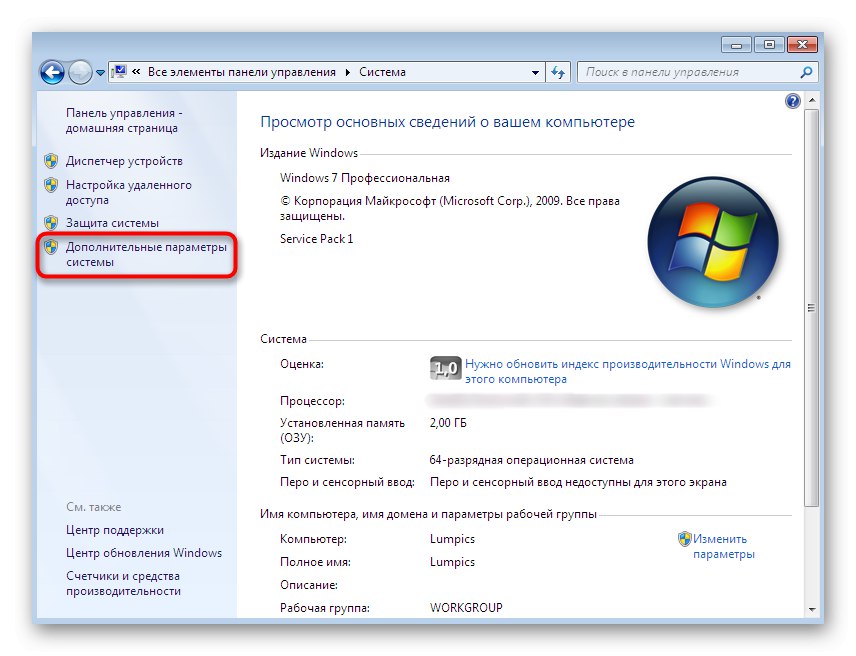Go back with the blue arrow button
856x656 pixels.
52,72
